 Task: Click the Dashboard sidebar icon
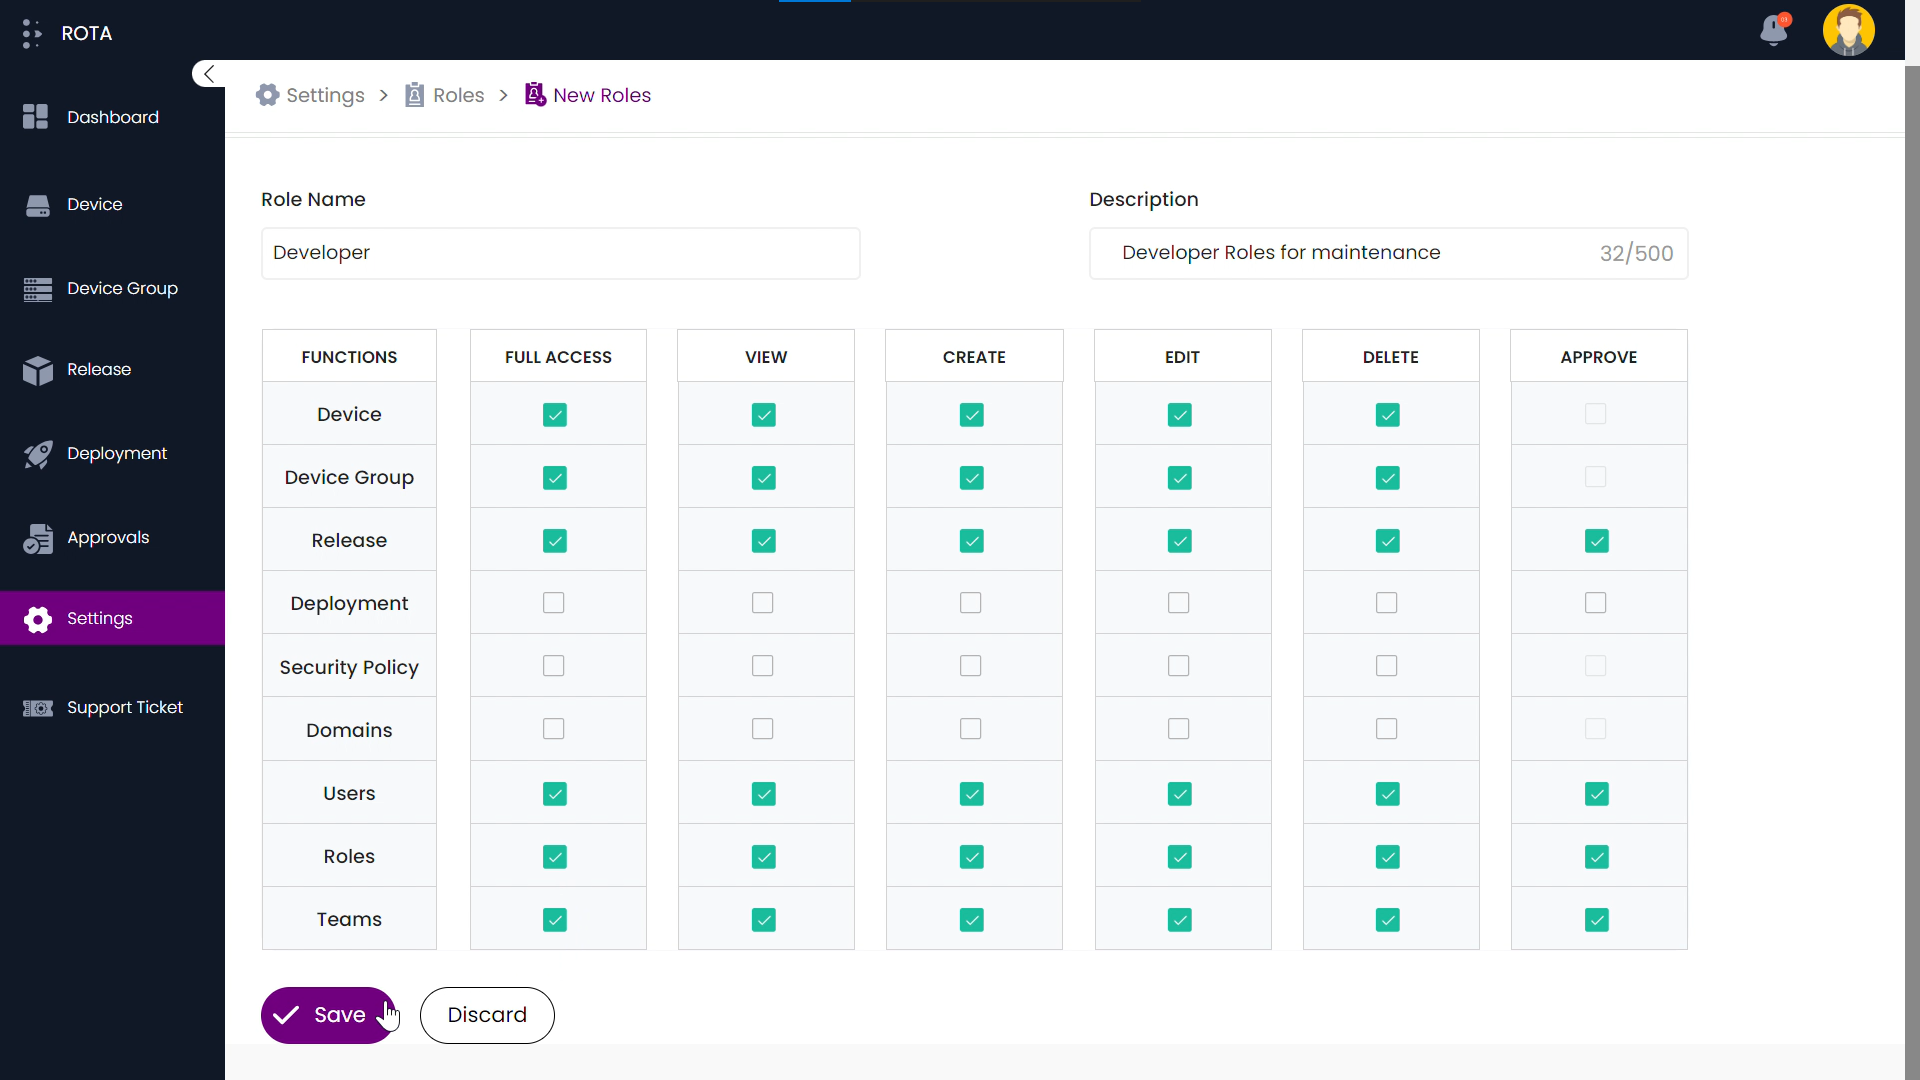(36, 116)
